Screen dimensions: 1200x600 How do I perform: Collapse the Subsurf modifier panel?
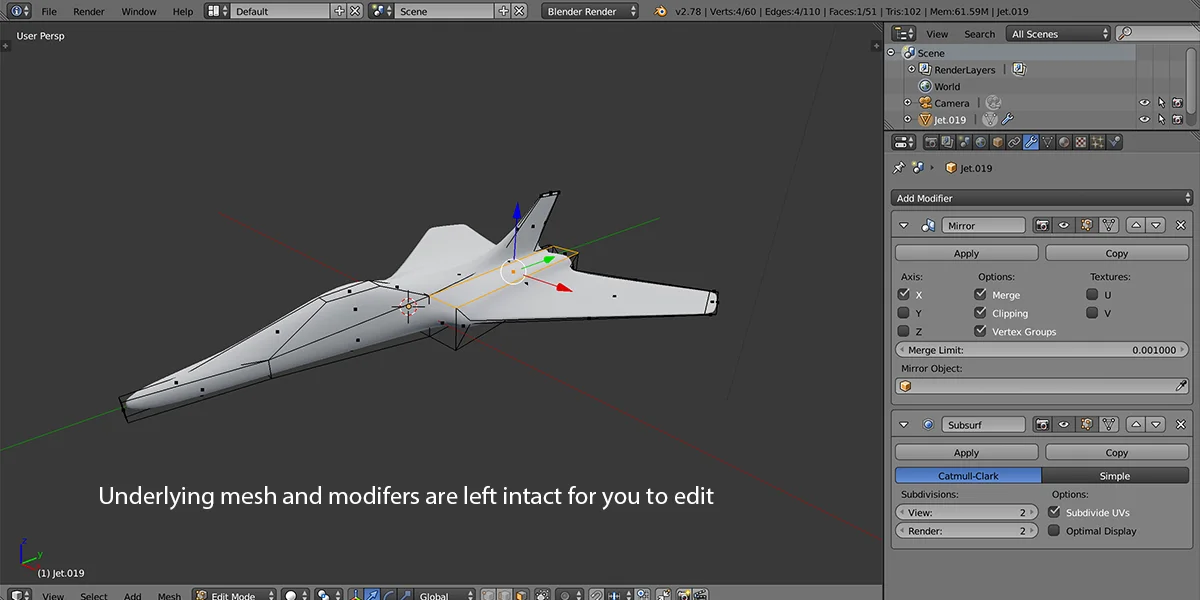coord(905,423)
